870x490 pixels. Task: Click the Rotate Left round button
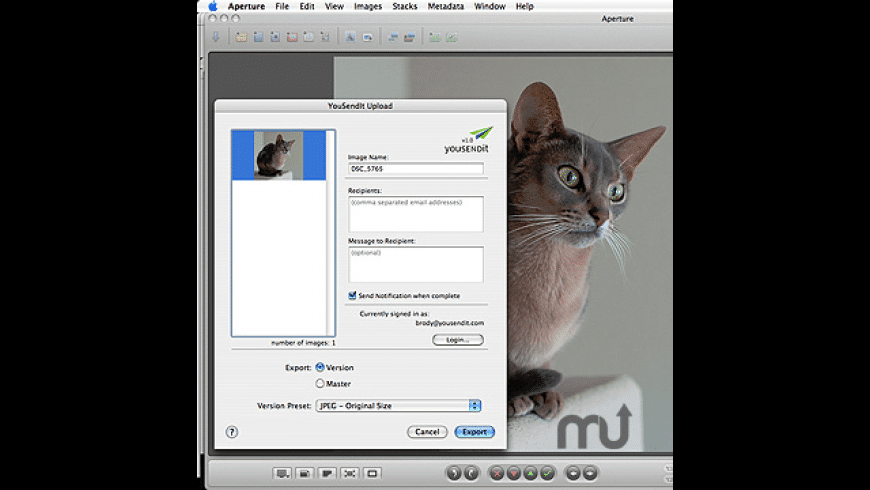[x=454, y=473]
